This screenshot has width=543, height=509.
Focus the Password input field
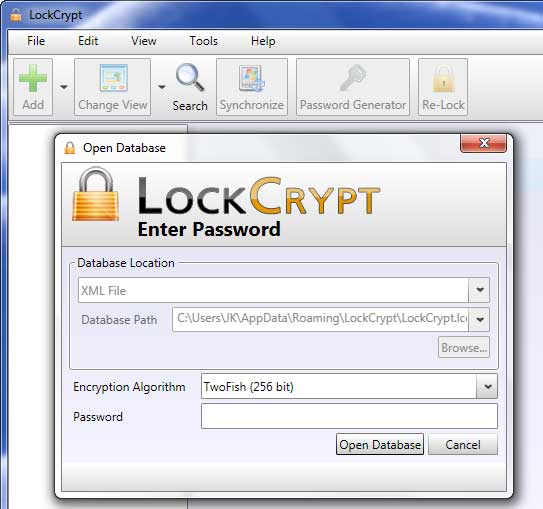pos(349,416)
